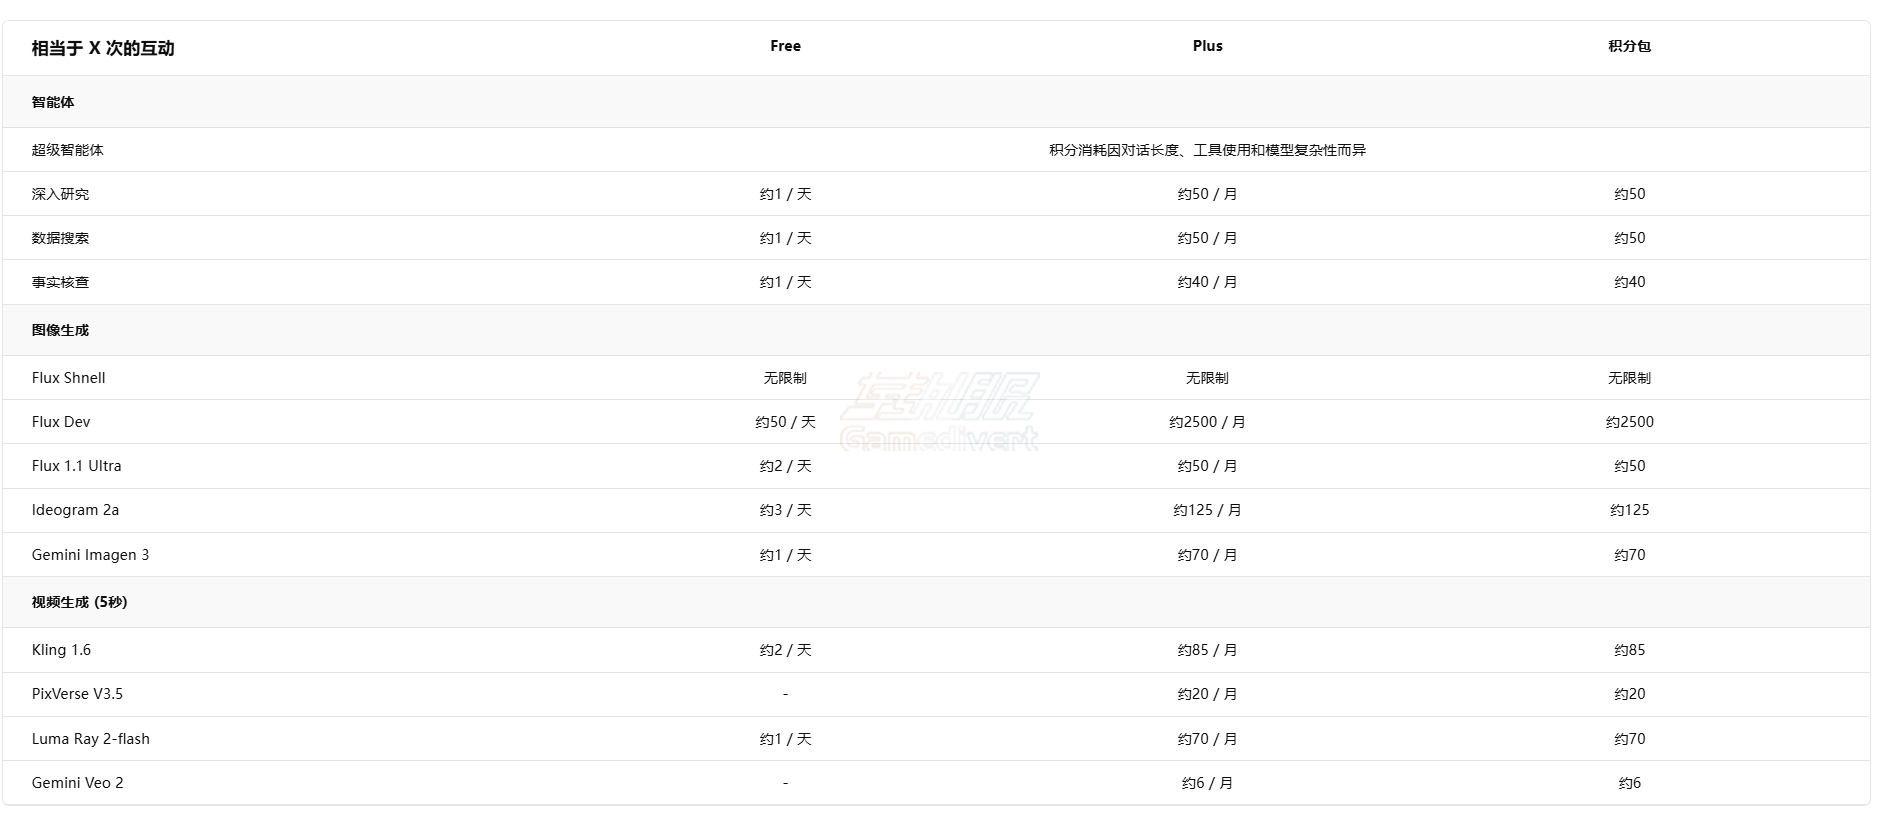Select the Plus value '约50 / 月' for 数据搜索
The image size is (1881, 823).
tap(1207, 238)
